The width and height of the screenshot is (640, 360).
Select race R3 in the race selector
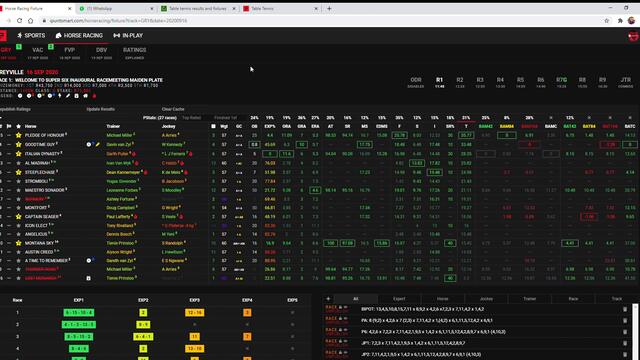[x=480, y=82]
